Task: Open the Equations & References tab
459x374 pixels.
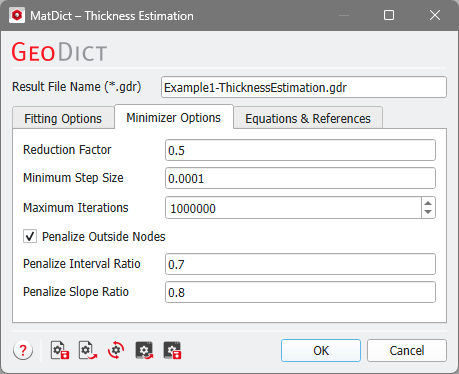Action: click(x=308, y=118)
